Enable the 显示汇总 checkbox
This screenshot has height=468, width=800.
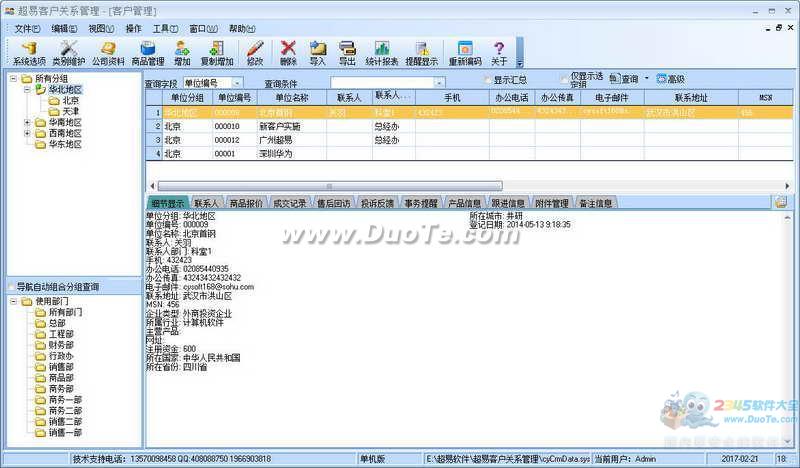[x=487, y=80]
